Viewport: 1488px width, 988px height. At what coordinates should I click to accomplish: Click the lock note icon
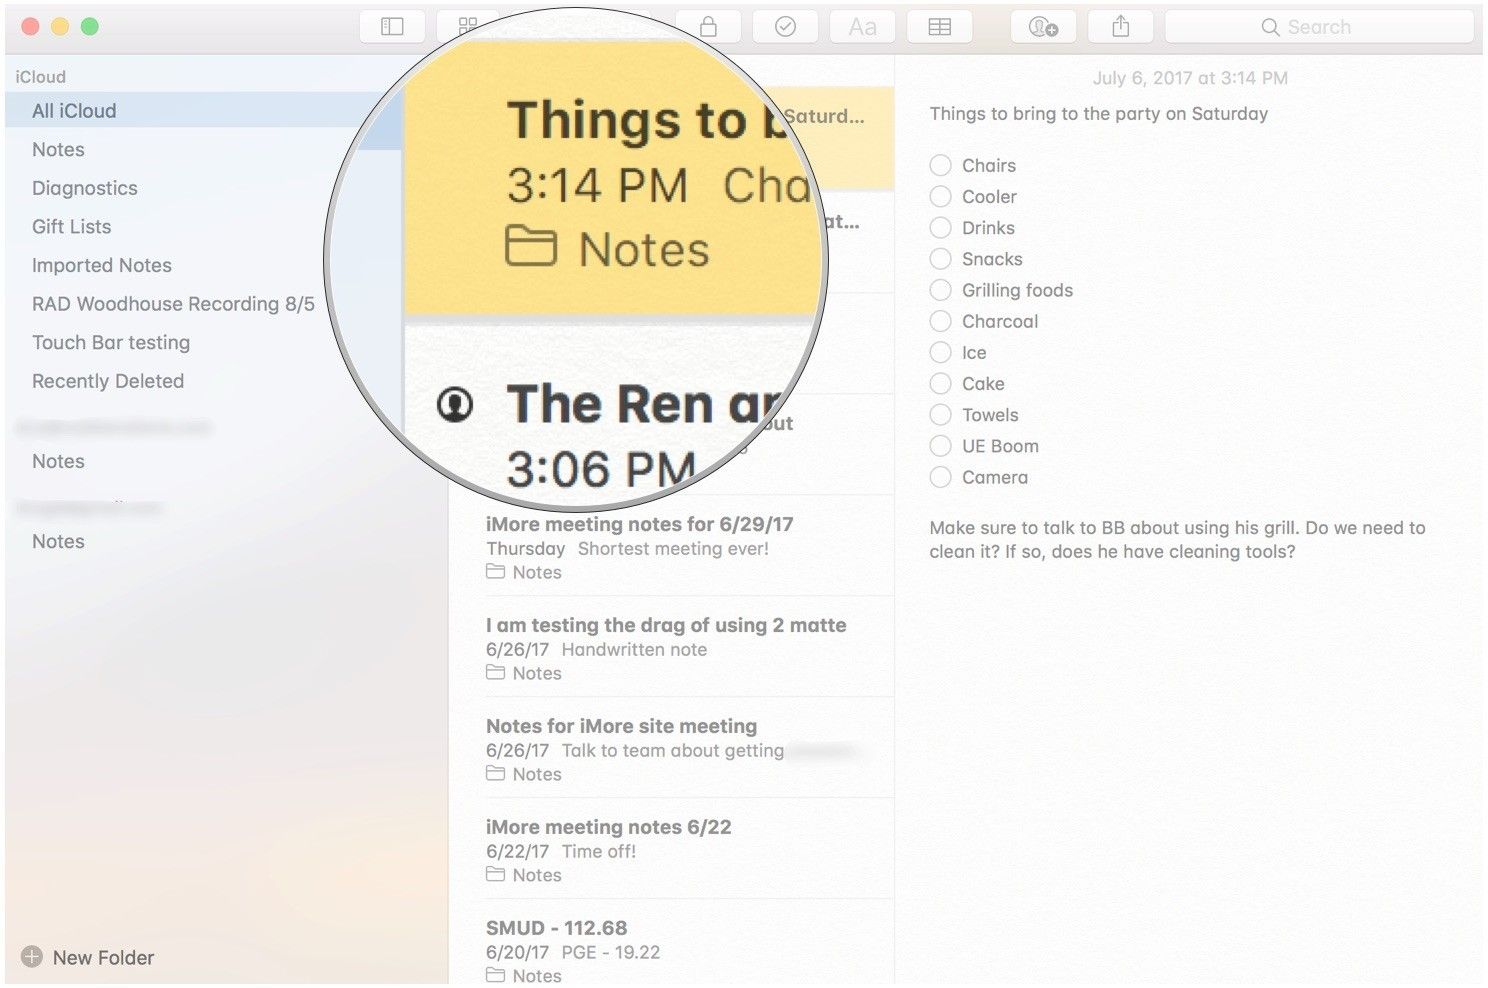(708, 27)
